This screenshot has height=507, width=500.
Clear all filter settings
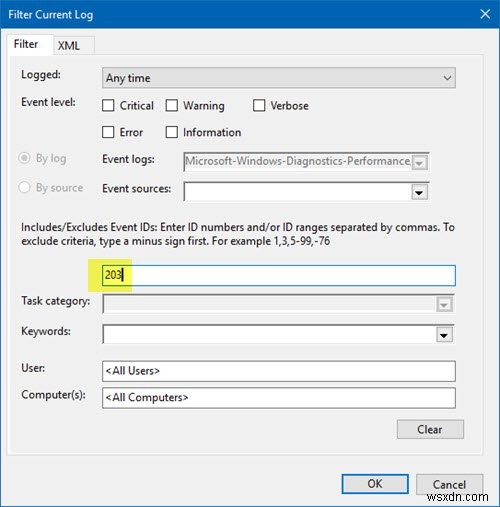pos(430,429)
